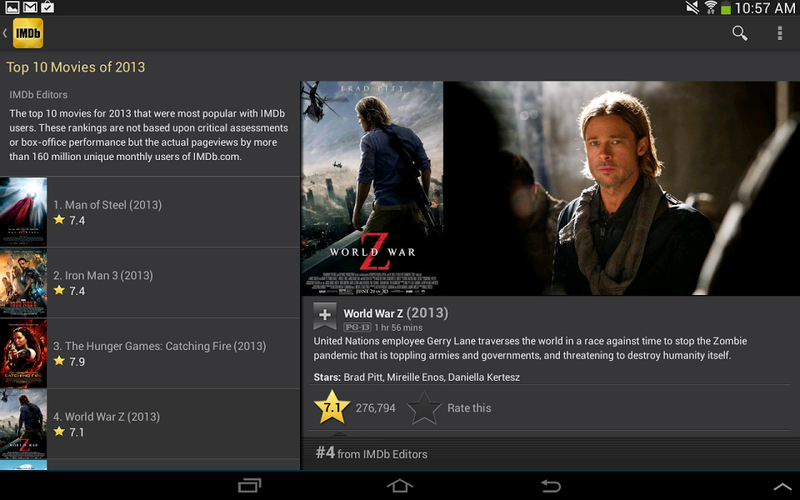The width and height of the screenshot is (800, 500).
Task: Expand the bottom-right up chevron
Action: [x=783, y=486]
